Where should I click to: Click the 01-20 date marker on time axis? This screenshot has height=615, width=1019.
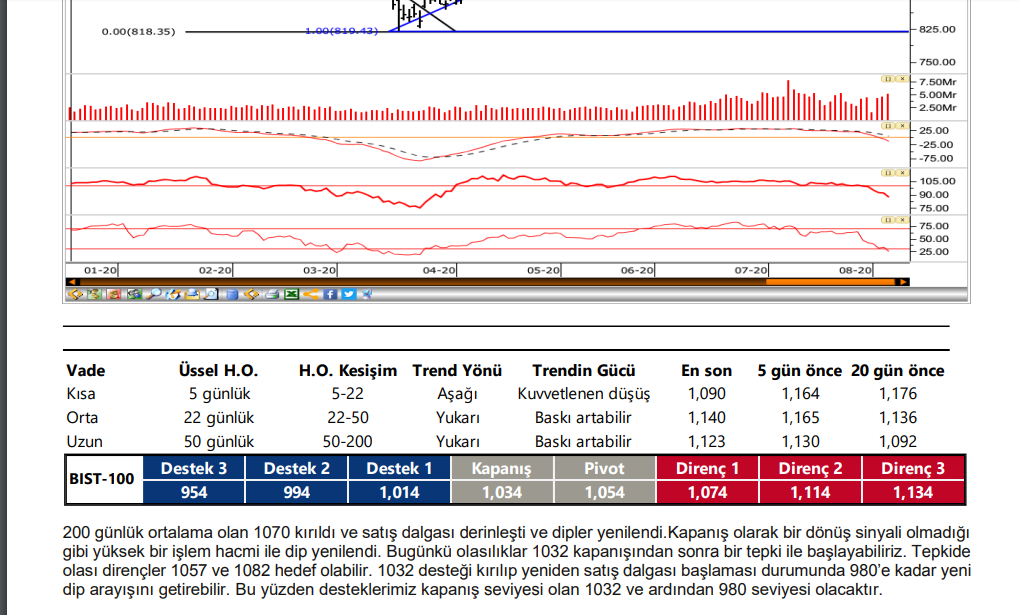(100, 270)
